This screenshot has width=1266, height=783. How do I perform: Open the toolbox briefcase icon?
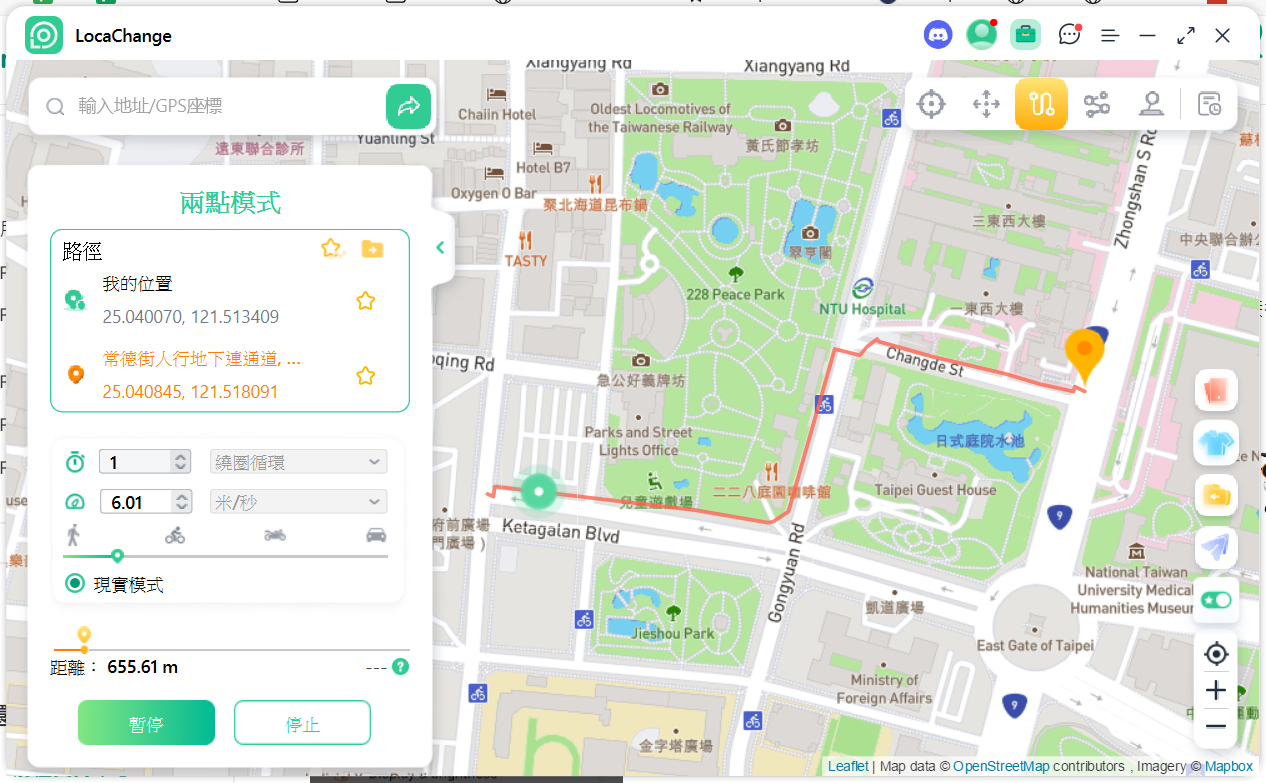[x=1025, y=35]
